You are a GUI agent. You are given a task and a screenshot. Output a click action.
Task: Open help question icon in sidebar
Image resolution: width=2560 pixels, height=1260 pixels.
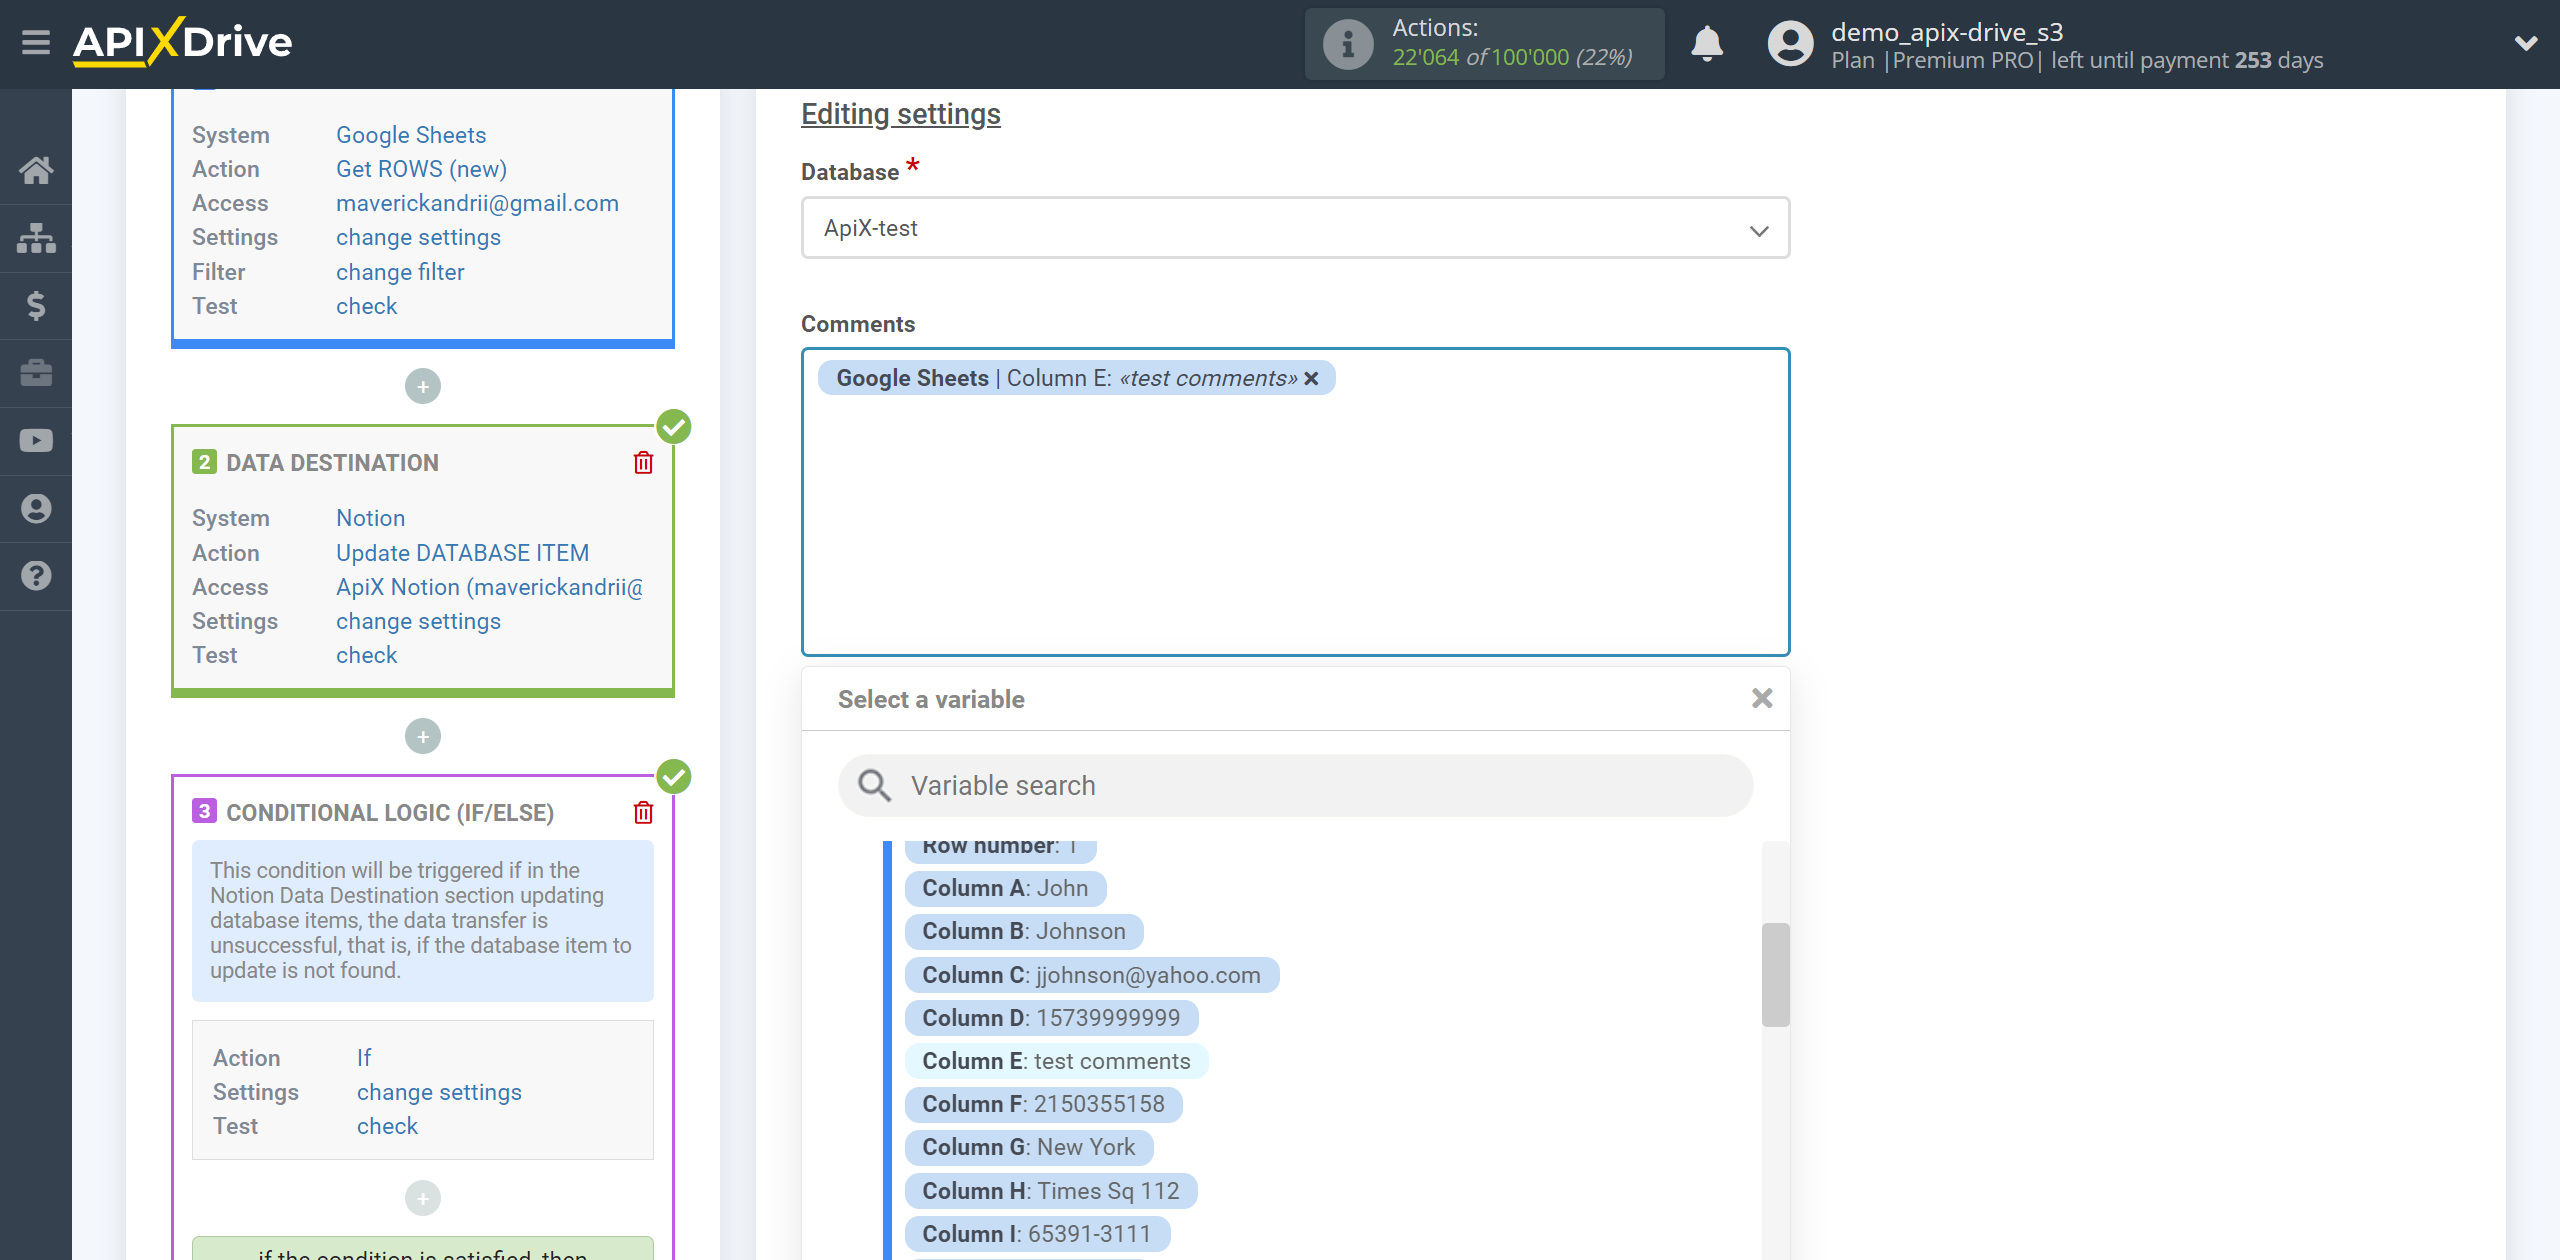click(x=36, y=576)
